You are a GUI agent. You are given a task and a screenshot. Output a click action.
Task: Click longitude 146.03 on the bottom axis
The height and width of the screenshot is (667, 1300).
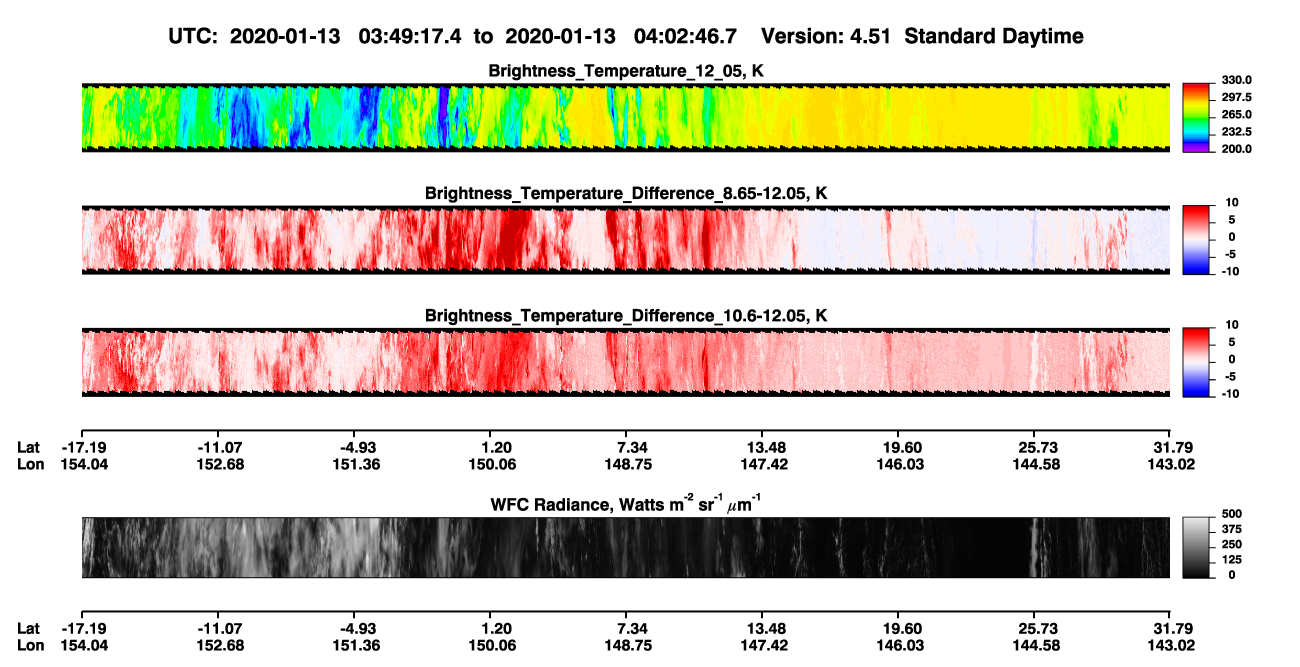901,645
